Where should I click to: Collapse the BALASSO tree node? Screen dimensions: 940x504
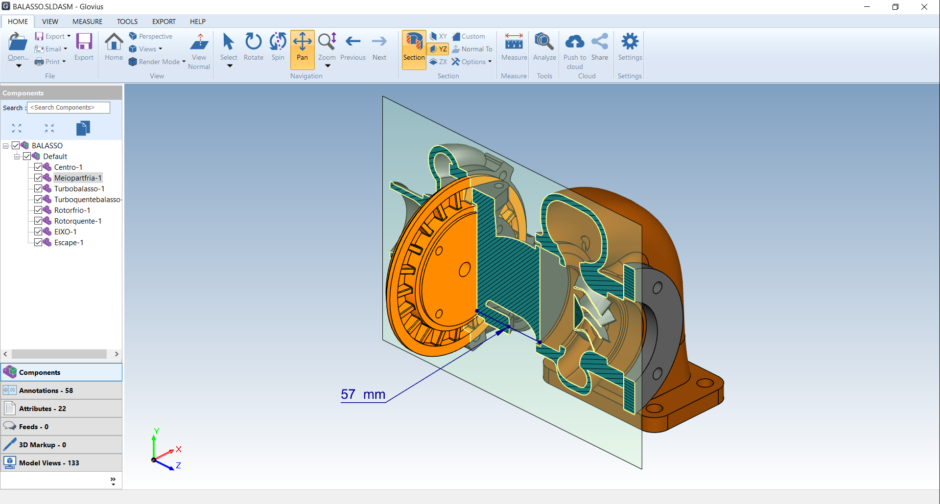6,146
